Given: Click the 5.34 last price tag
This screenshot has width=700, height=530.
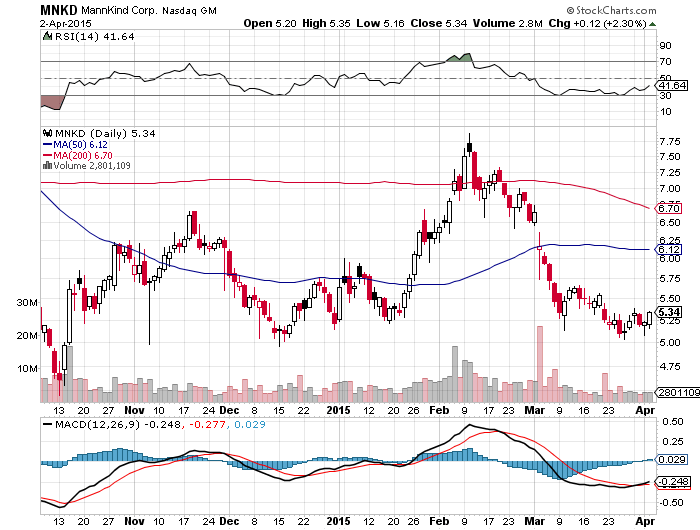Looking at the screenshot, I should tap(668, 312).
